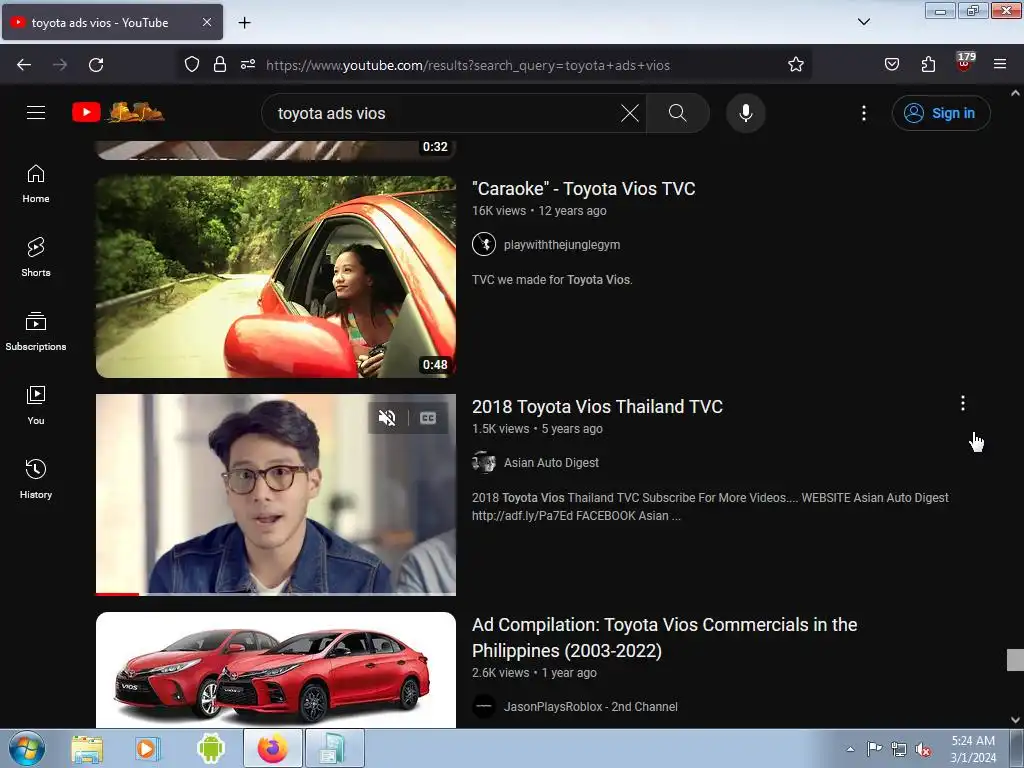Open site permissions icon in address bar
Screen dimensions: 1024x768
pos(248,65)
